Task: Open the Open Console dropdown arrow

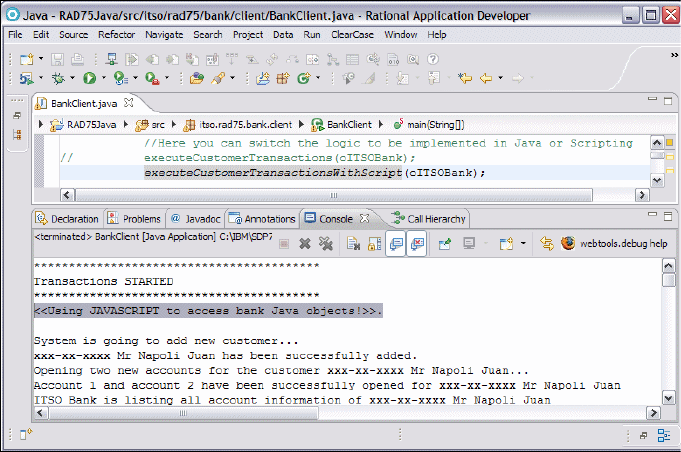Action: [522, 243]
